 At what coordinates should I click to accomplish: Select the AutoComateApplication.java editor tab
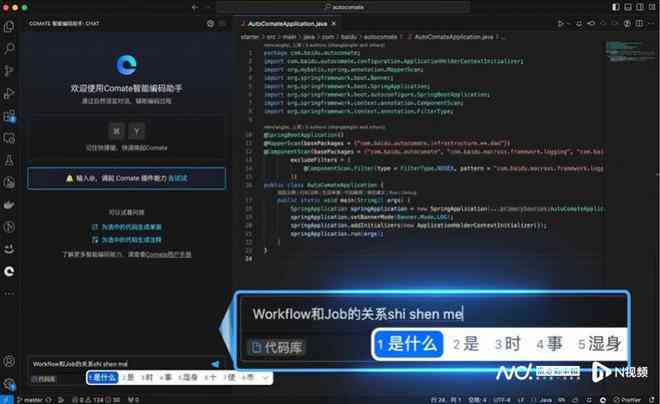tap(288, 24)
